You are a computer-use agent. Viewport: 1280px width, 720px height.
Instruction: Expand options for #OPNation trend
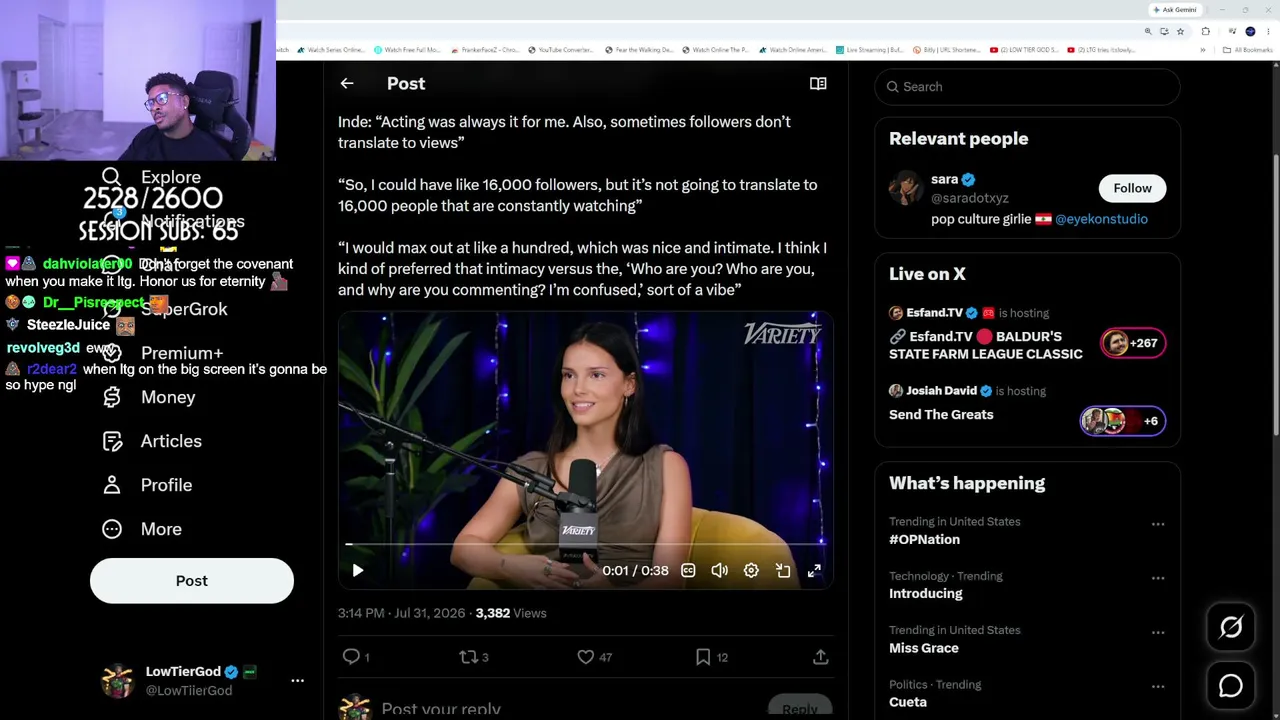tap(1158, 524)
